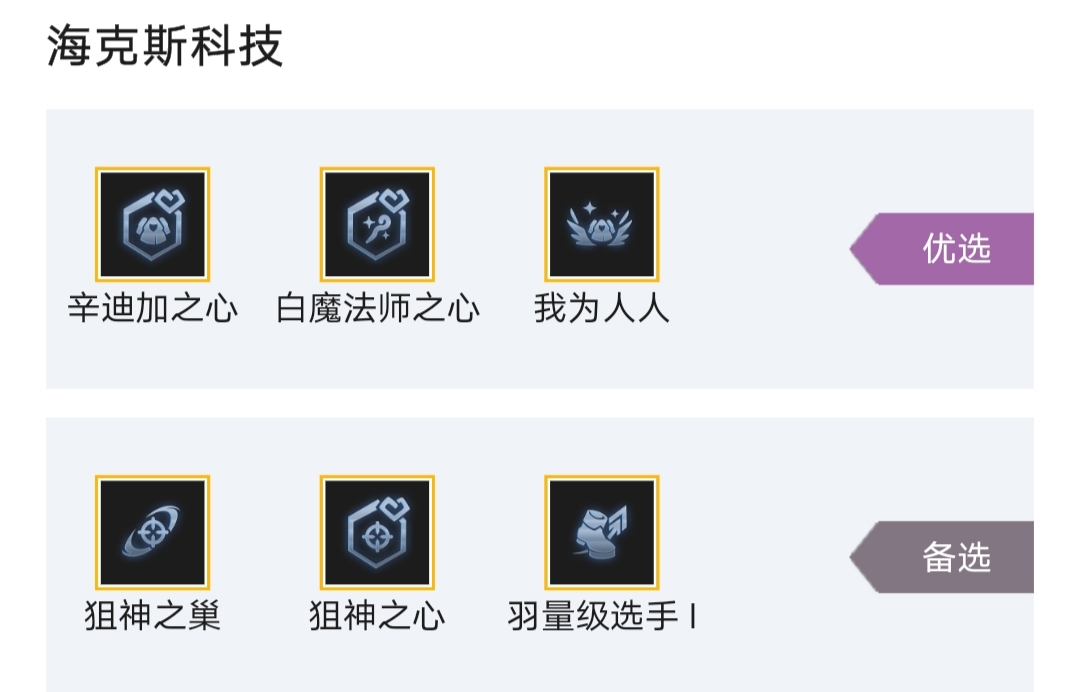Select the 狙神之心 crosshair hexagon icon
The image size is (1080, 692).
377,532
